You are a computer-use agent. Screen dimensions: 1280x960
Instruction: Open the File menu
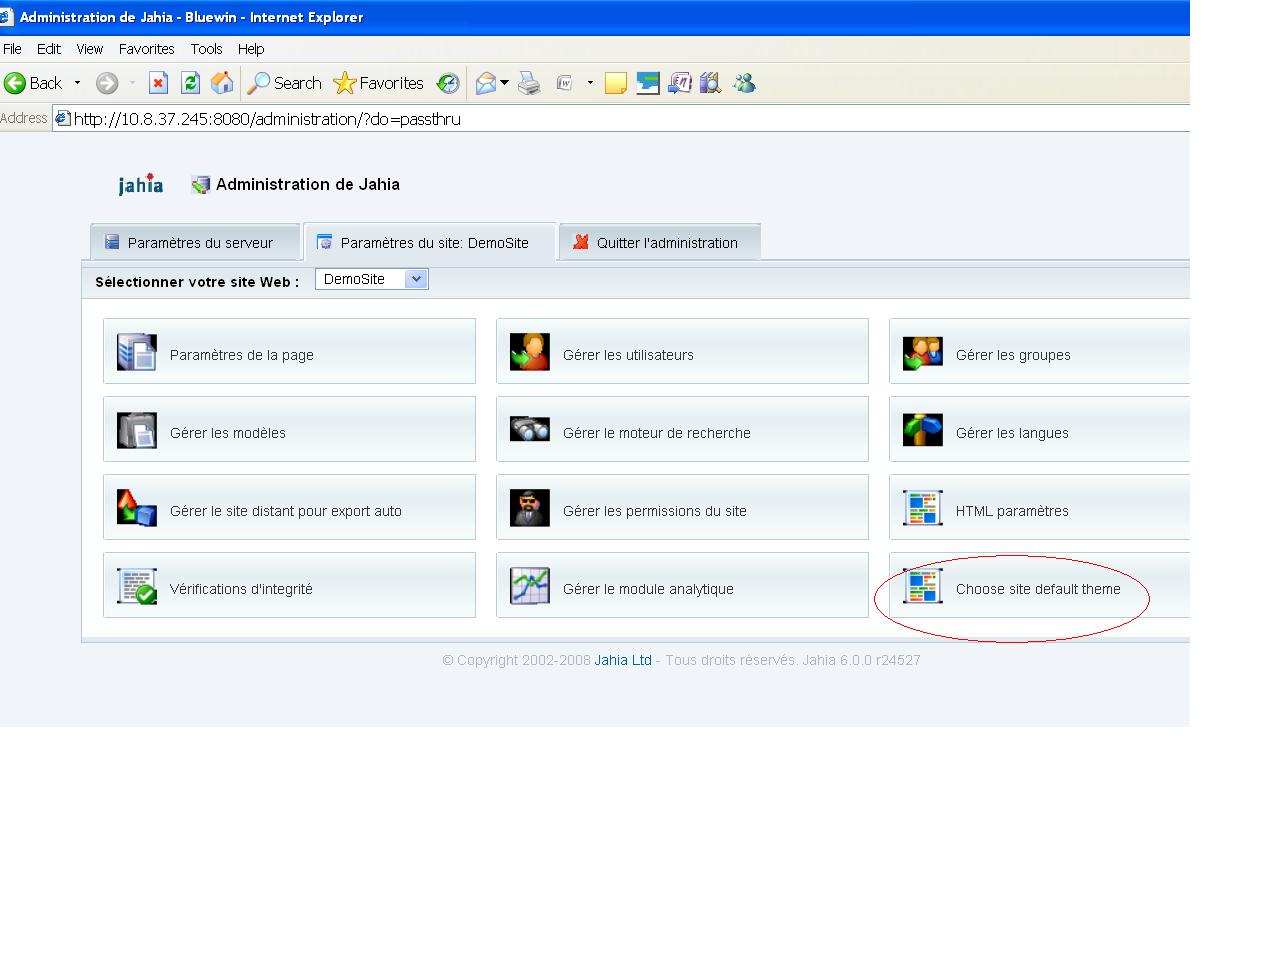pyautogui.click(x=12, y=48)
